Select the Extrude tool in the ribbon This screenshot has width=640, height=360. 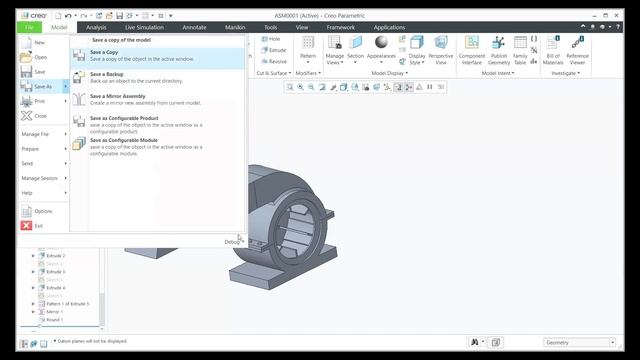(x=273, y=50)
